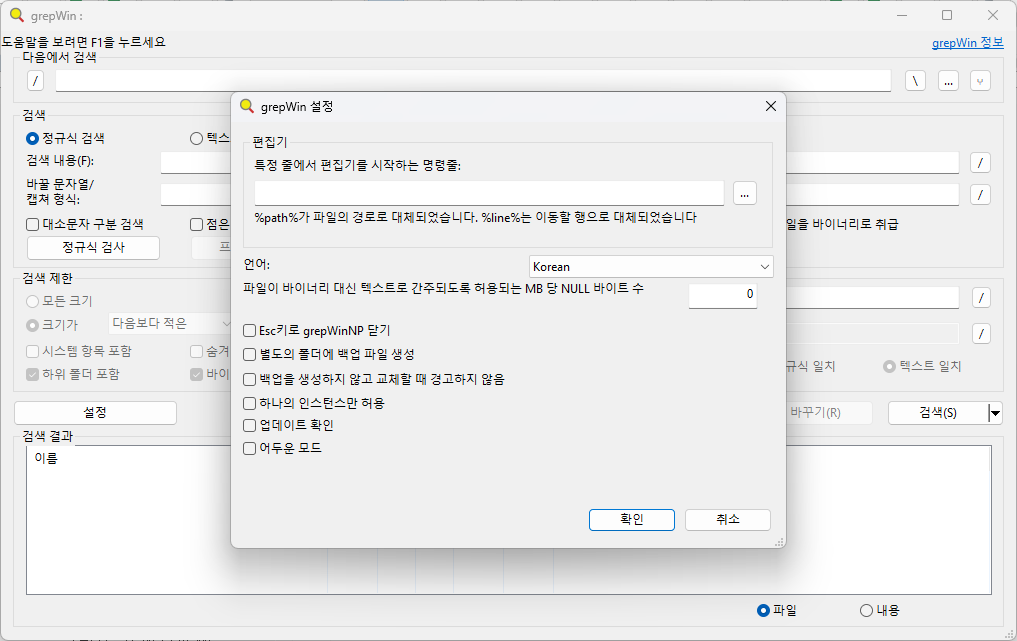This screenshot has width=1017, height=641.
Task: Click the '/' button beside 검색 내용 field
Action: point(980,162)
